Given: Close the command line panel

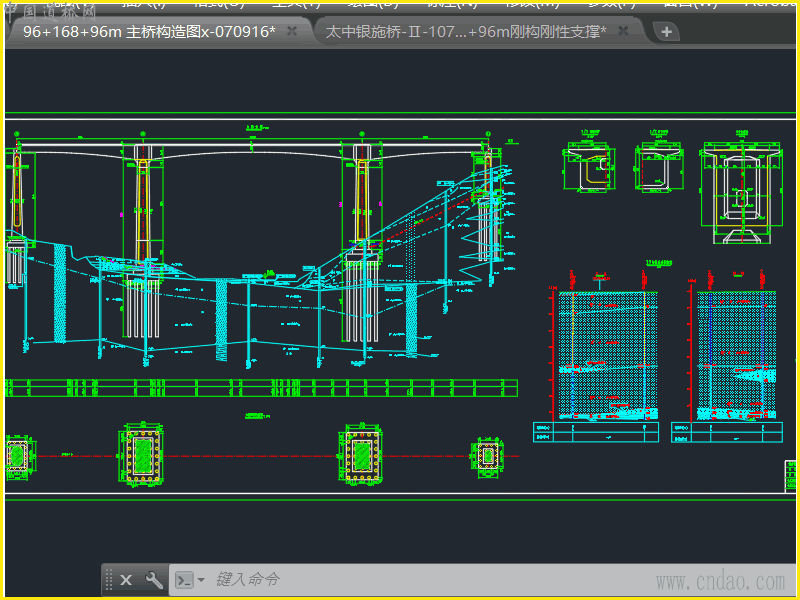Looking at the screenshot, I should (126, 579).
